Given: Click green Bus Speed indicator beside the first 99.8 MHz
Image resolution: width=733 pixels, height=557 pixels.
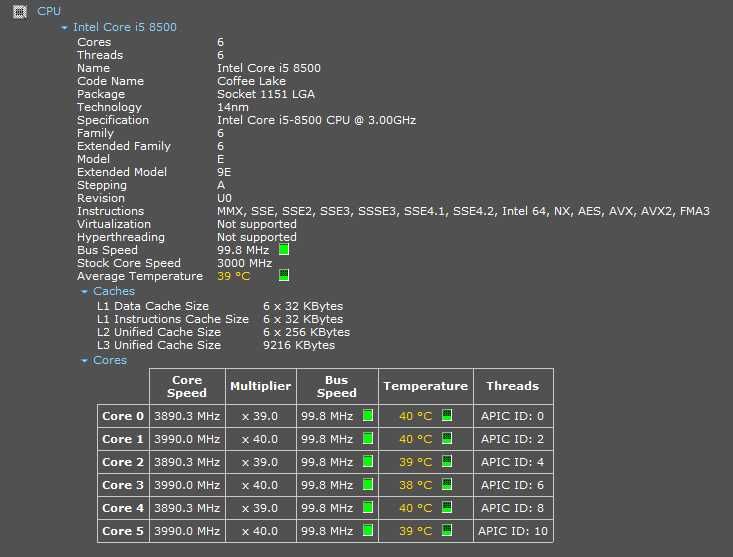Looking at the screenshot, I should tap(284, 250).
